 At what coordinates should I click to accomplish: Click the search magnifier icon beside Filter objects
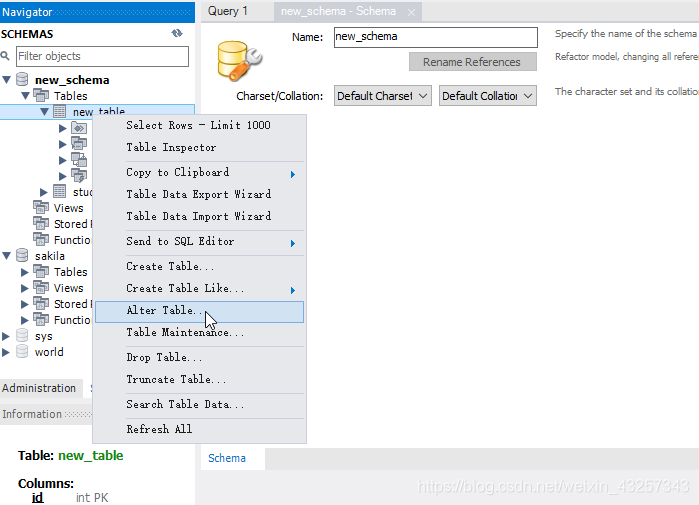coord(5,56)
